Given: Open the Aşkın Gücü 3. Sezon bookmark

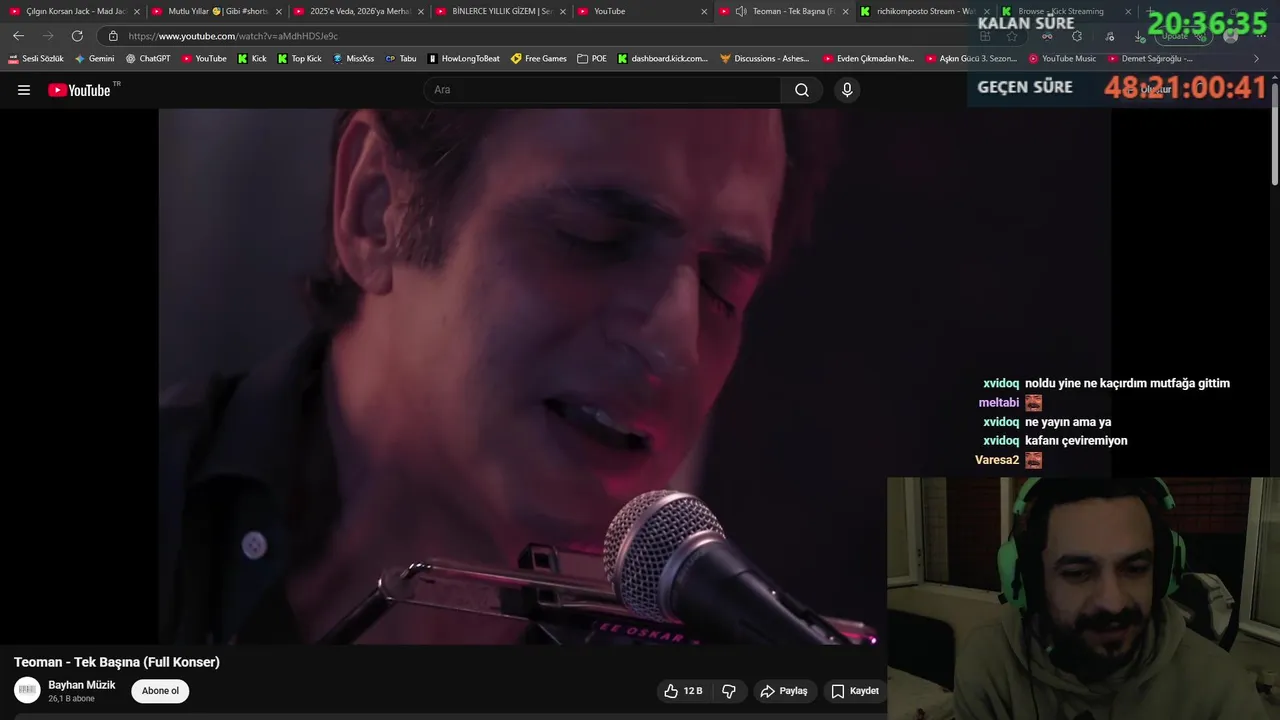Looking at the screenshot, I should coord(972,58).
